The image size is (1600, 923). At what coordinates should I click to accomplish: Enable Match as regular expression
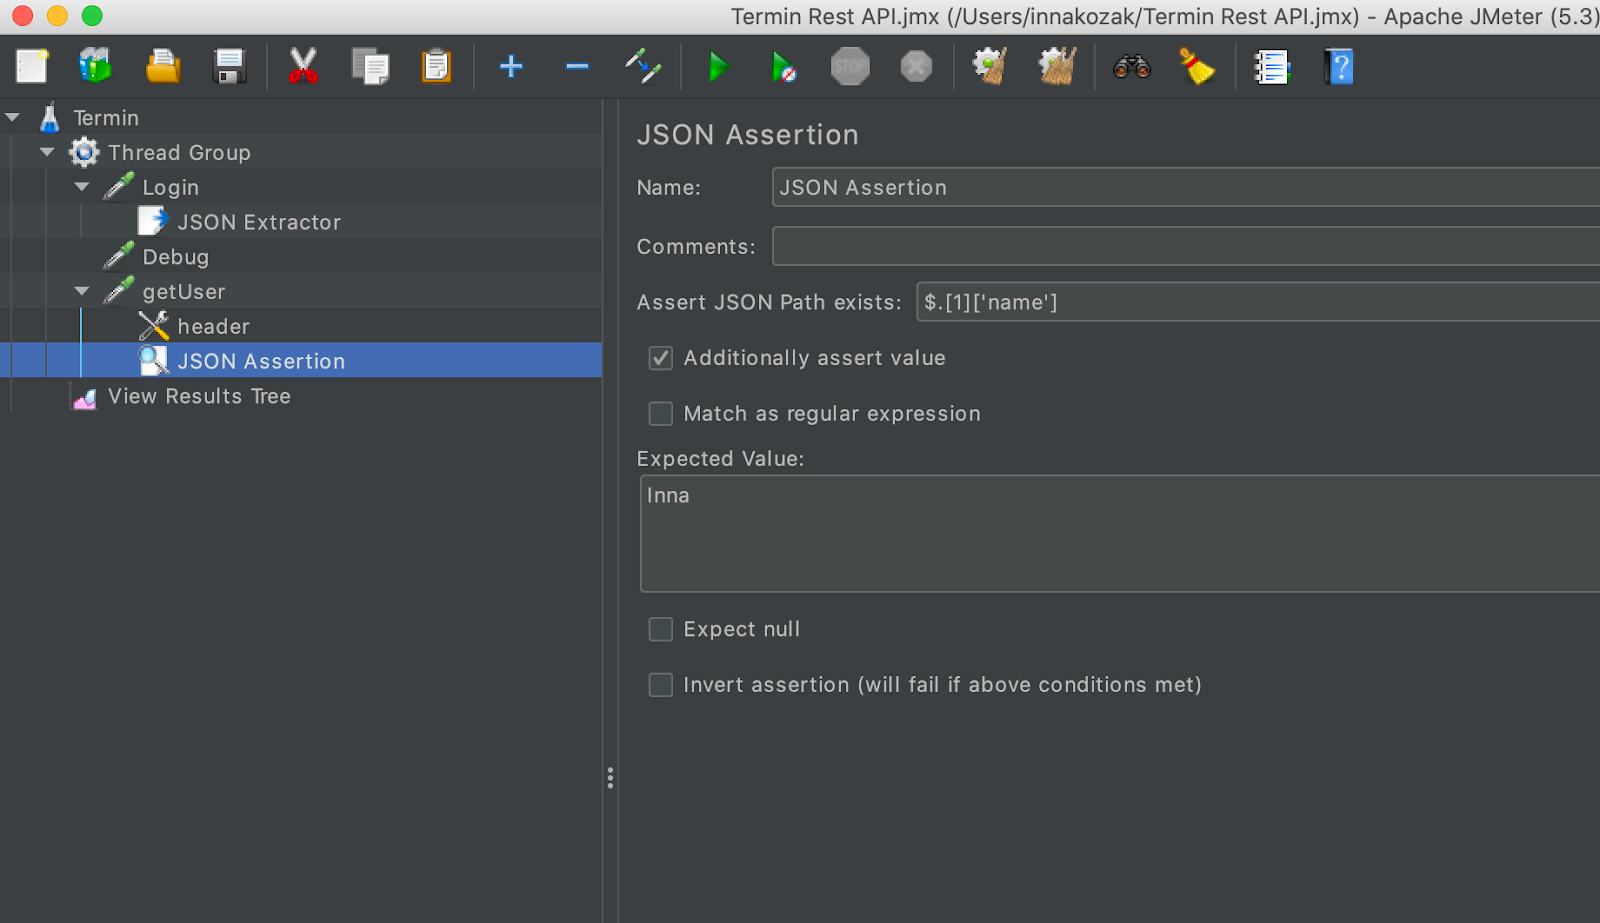tap(661, 414)
